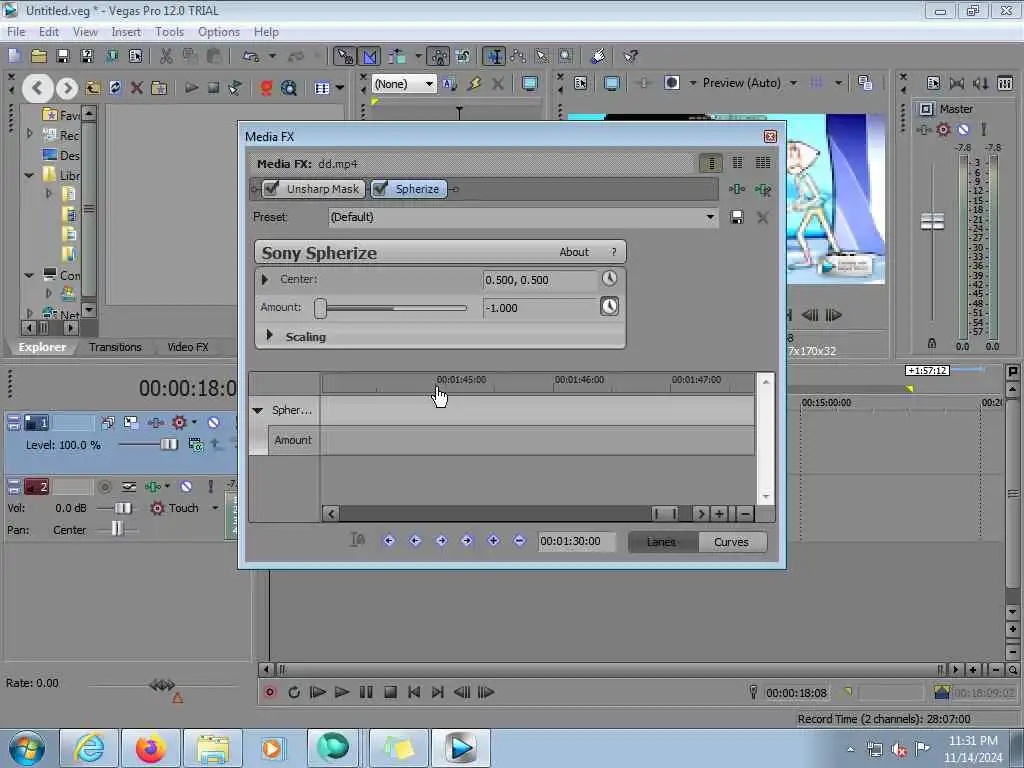Switch to the Video FX tab
Image resolution: width=1024 pixels, height=768 pixels.
(x=187, y=347)
